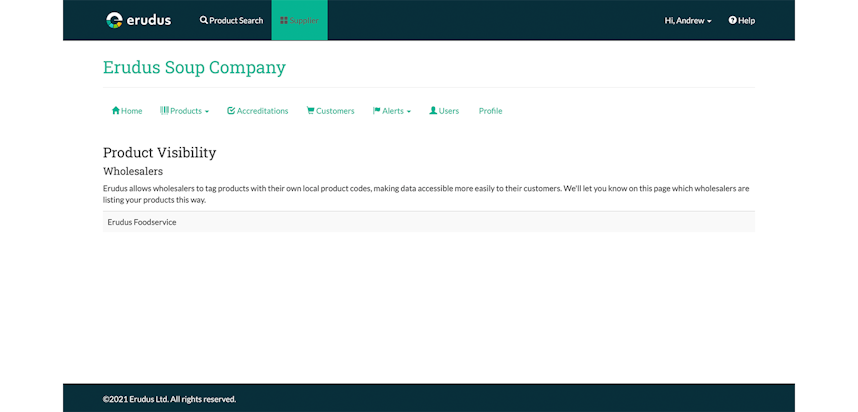Open the Help link in the header
The image size is (858, 412).
741,20
